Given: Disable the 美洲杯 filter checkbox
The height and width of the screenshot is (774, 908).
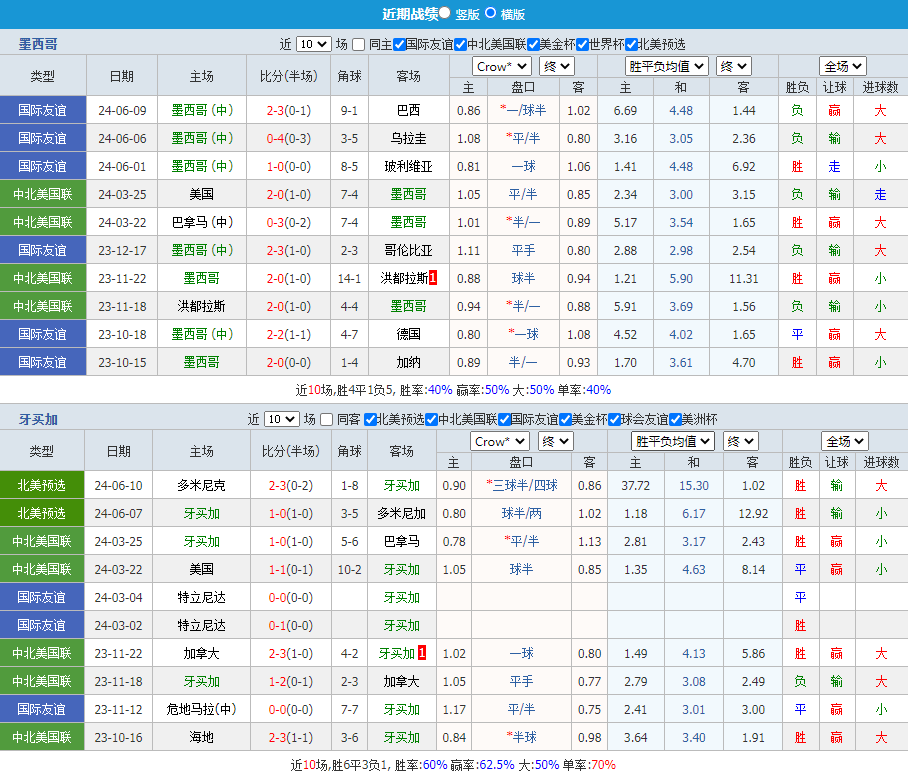Looking at the screenshot, I should [675, 419].
